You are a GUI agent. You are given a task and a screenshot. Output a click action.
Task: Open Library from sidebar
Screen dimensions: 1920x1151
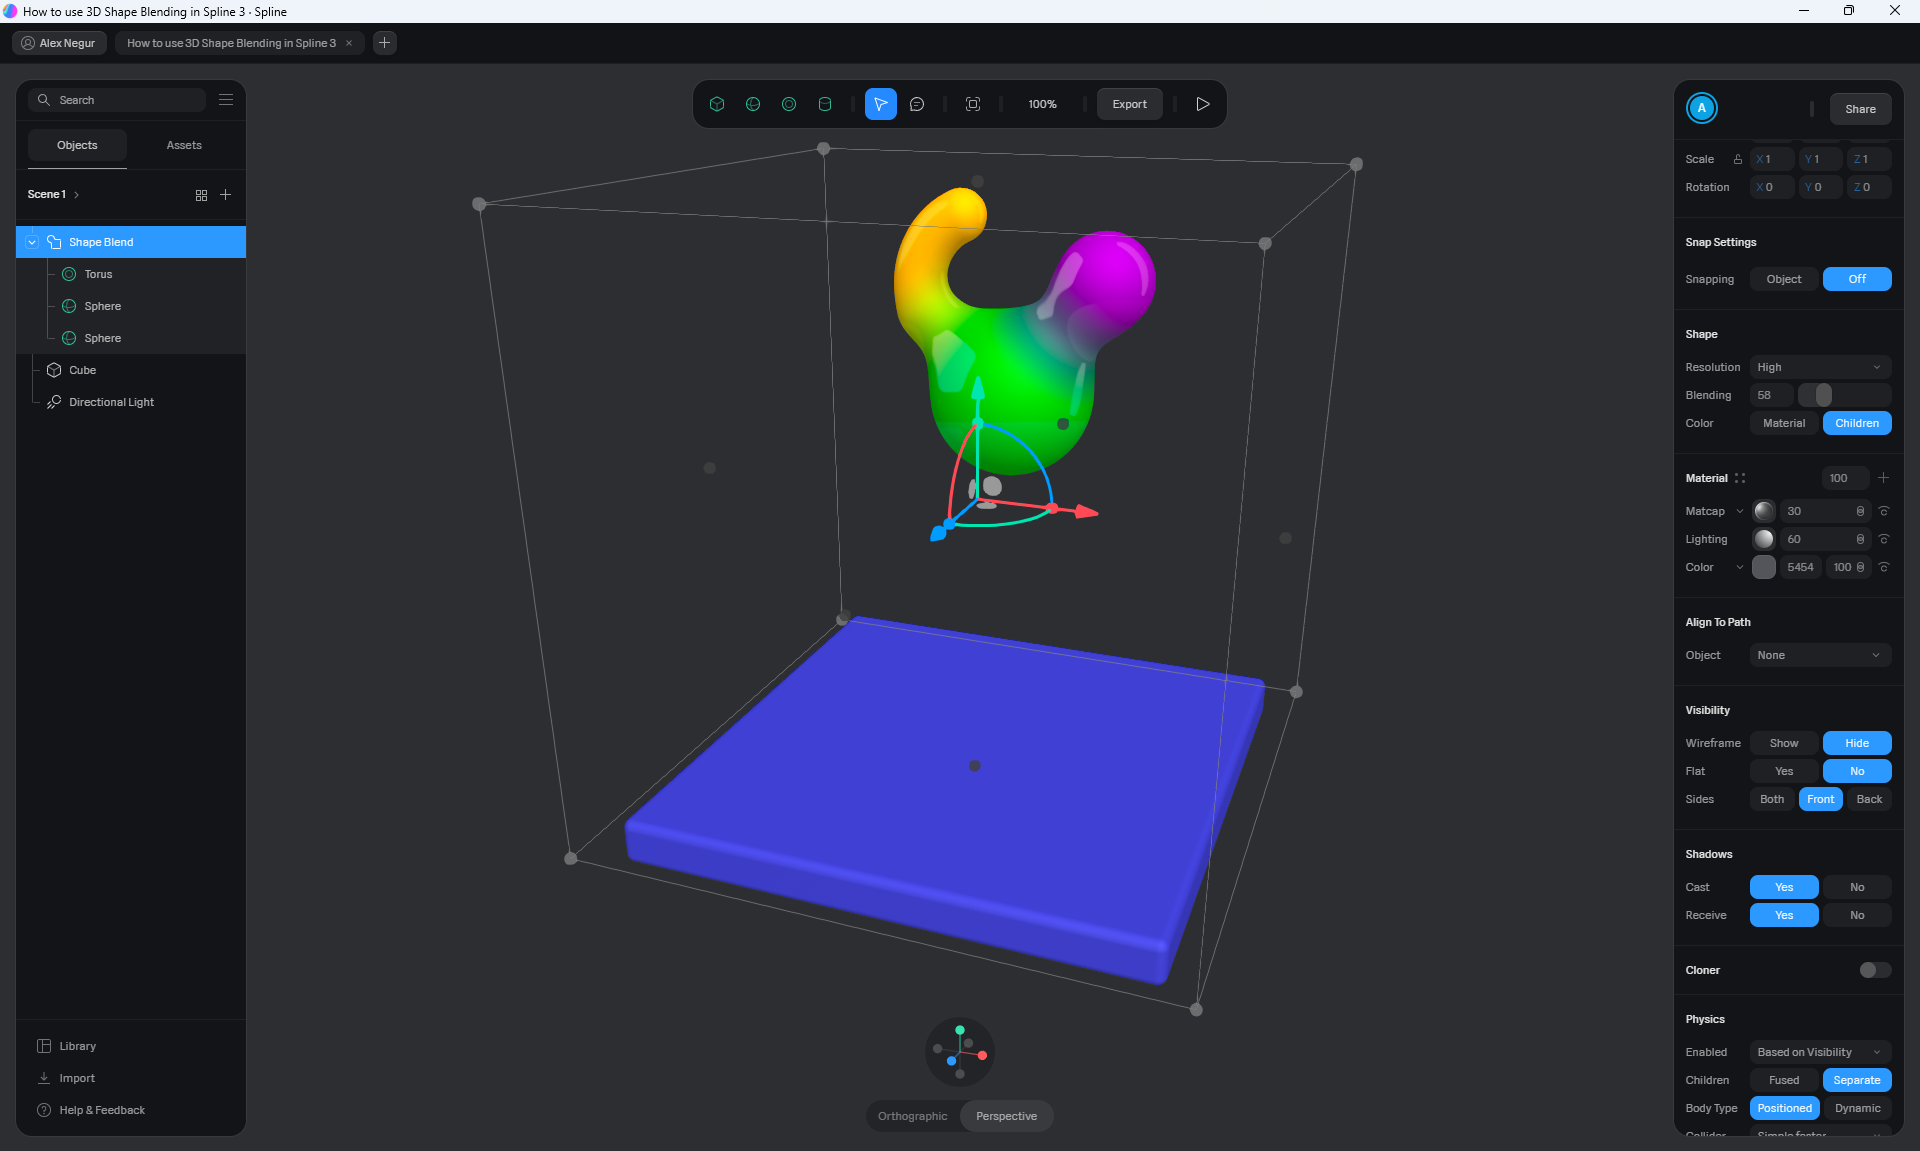77,1046
